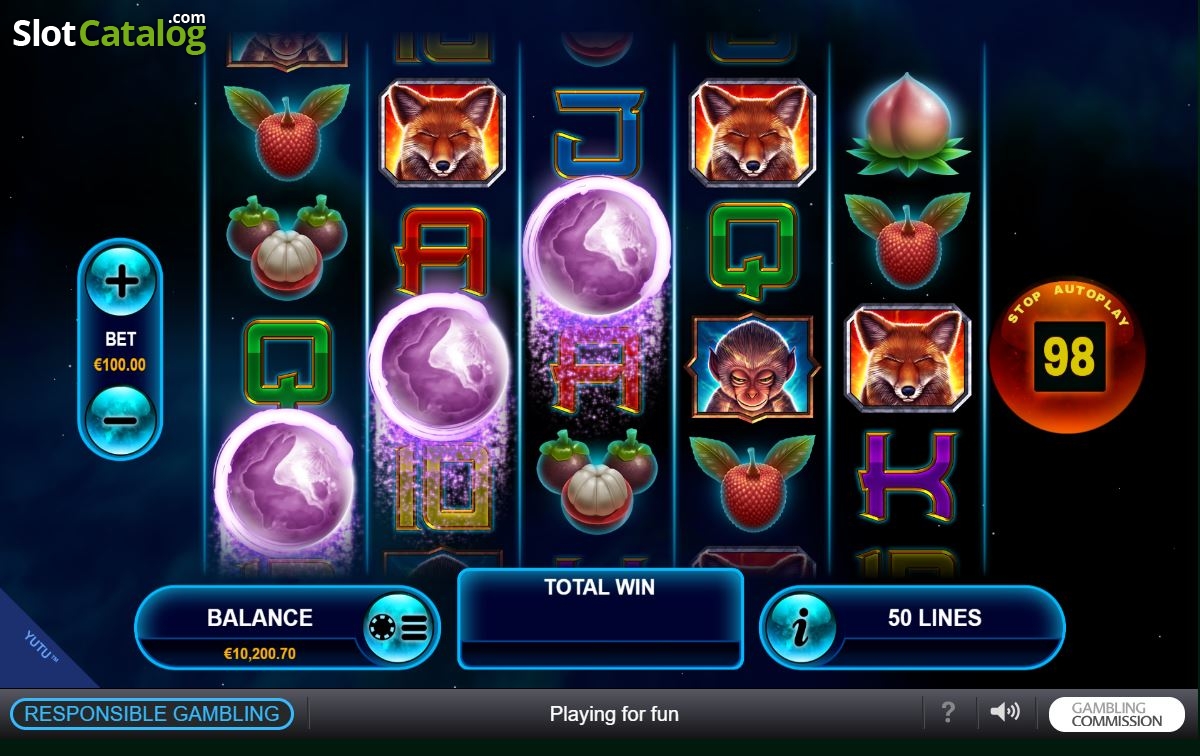Viewport: 1200px width, 756px height.
Task: Open the Responsible Gambling link
Action: [x=152, y=714]
